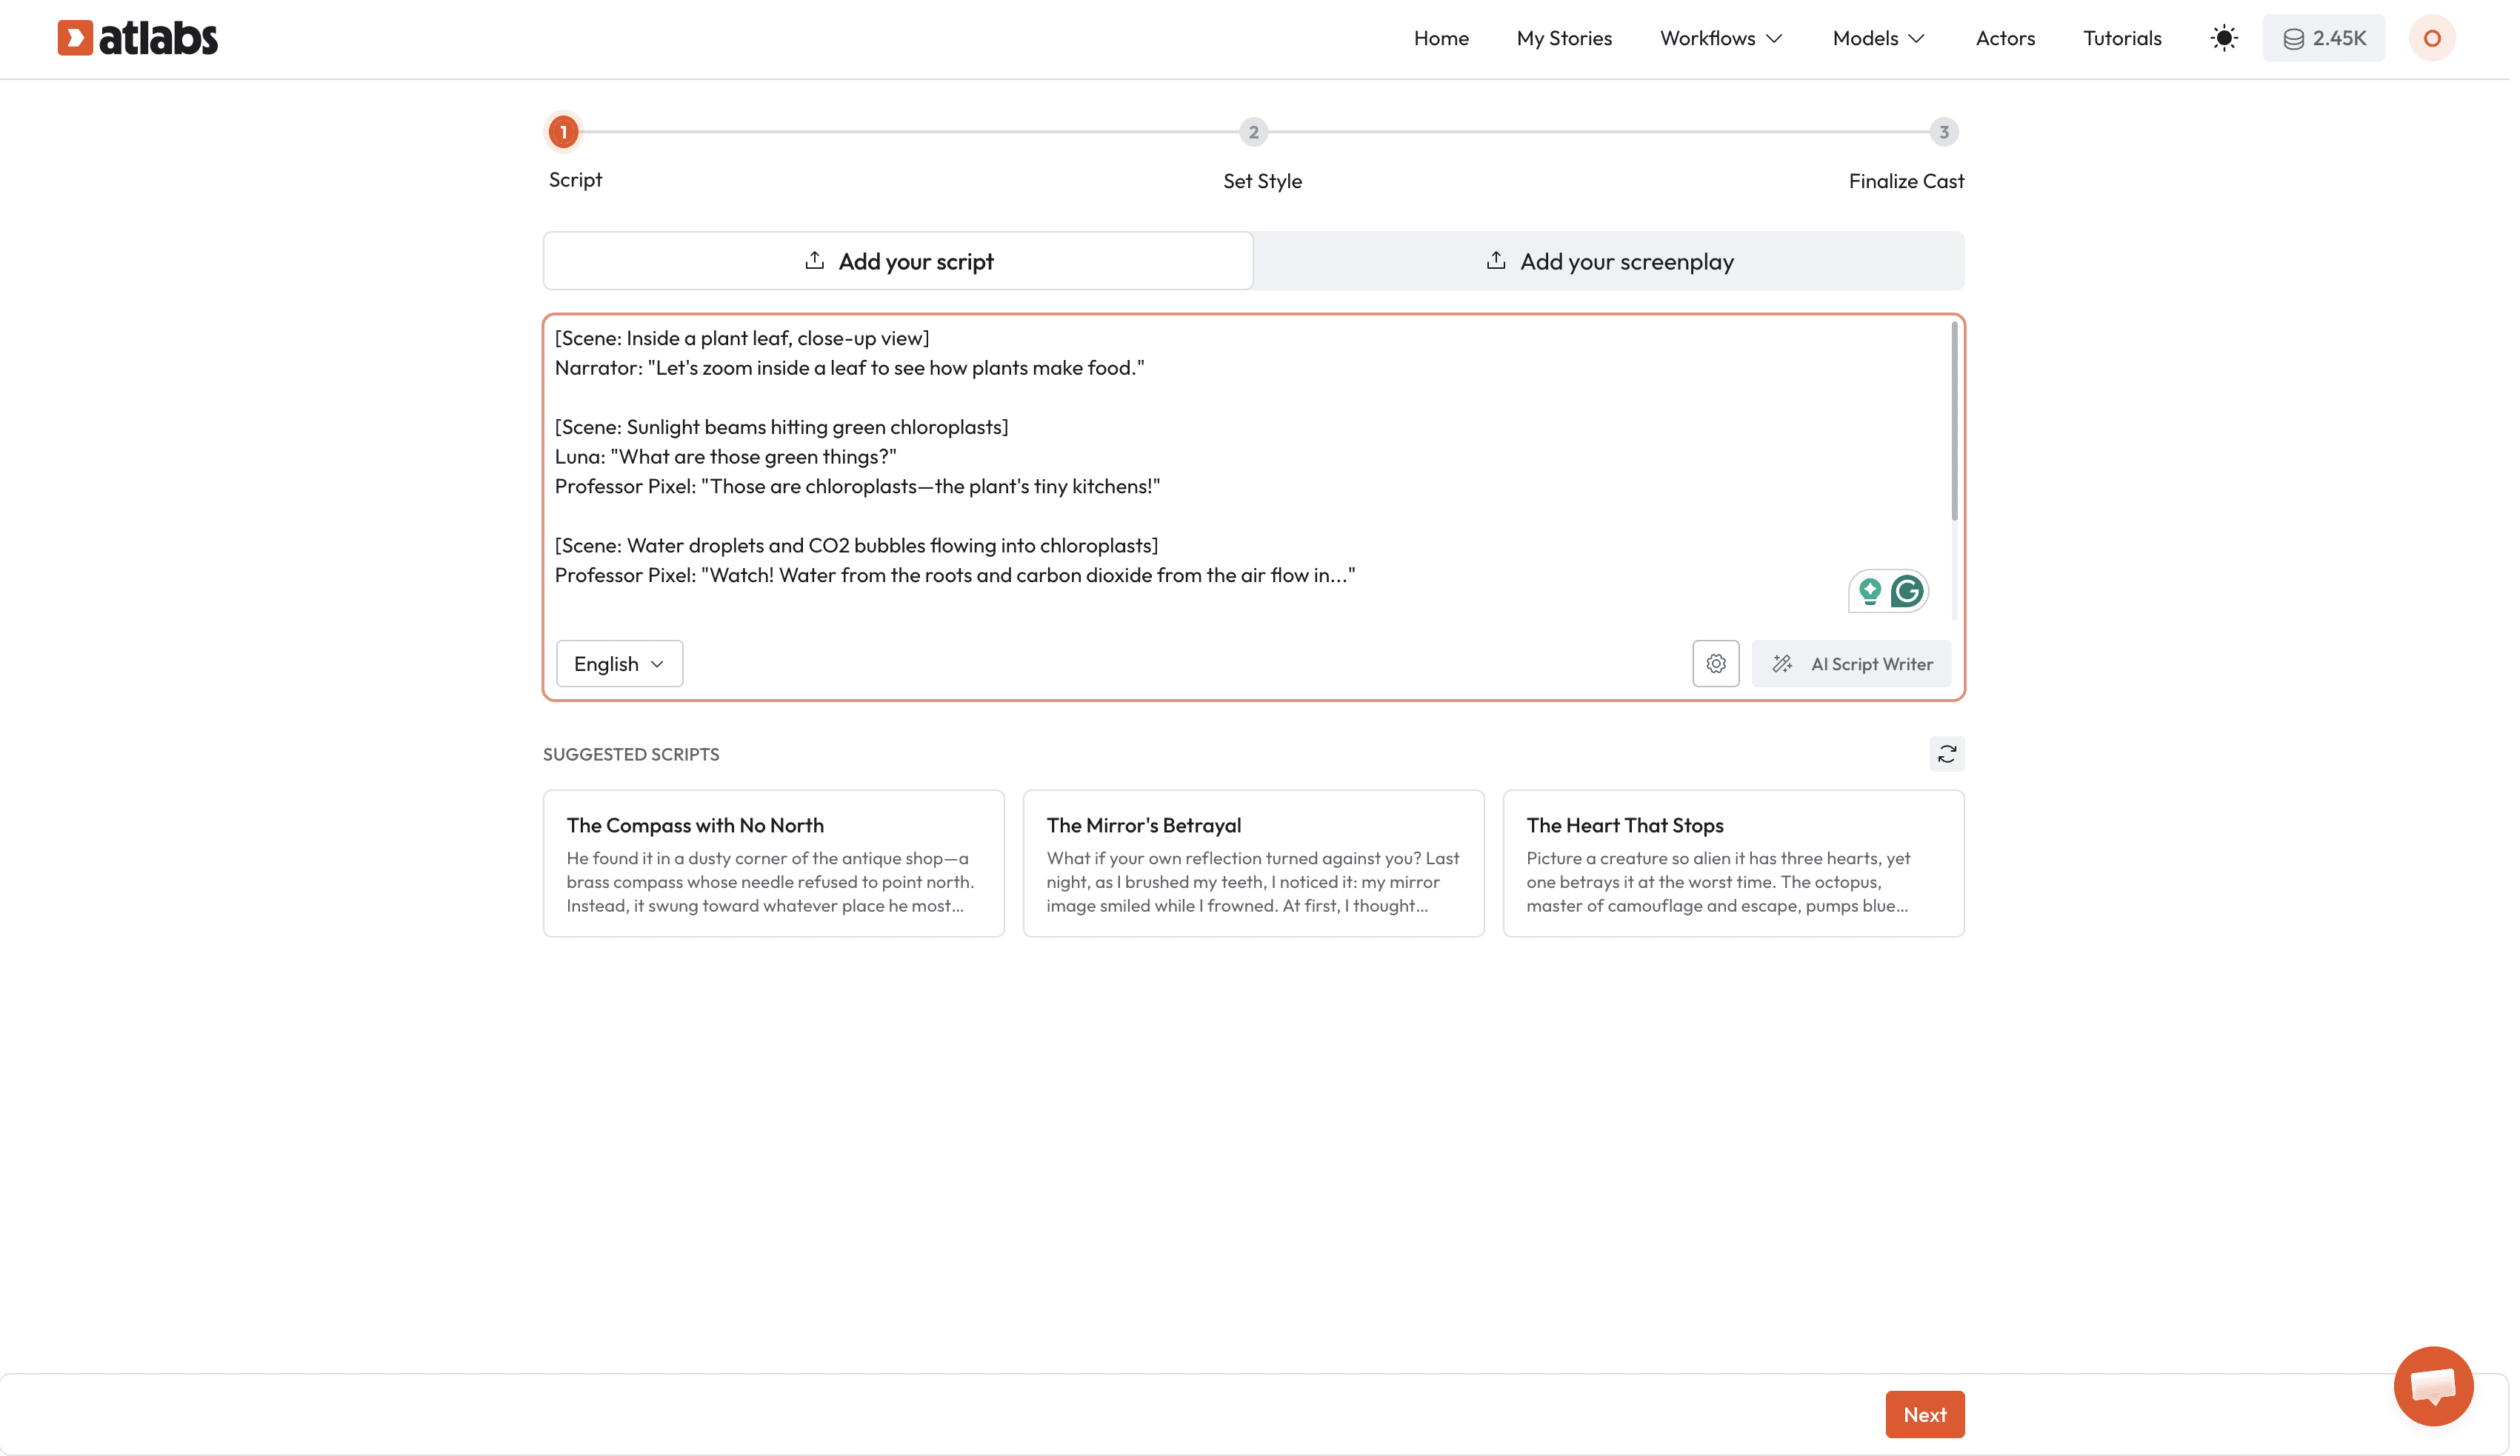Go to My Stories page
The image size is (2520, 1456).
point(1564,38)
